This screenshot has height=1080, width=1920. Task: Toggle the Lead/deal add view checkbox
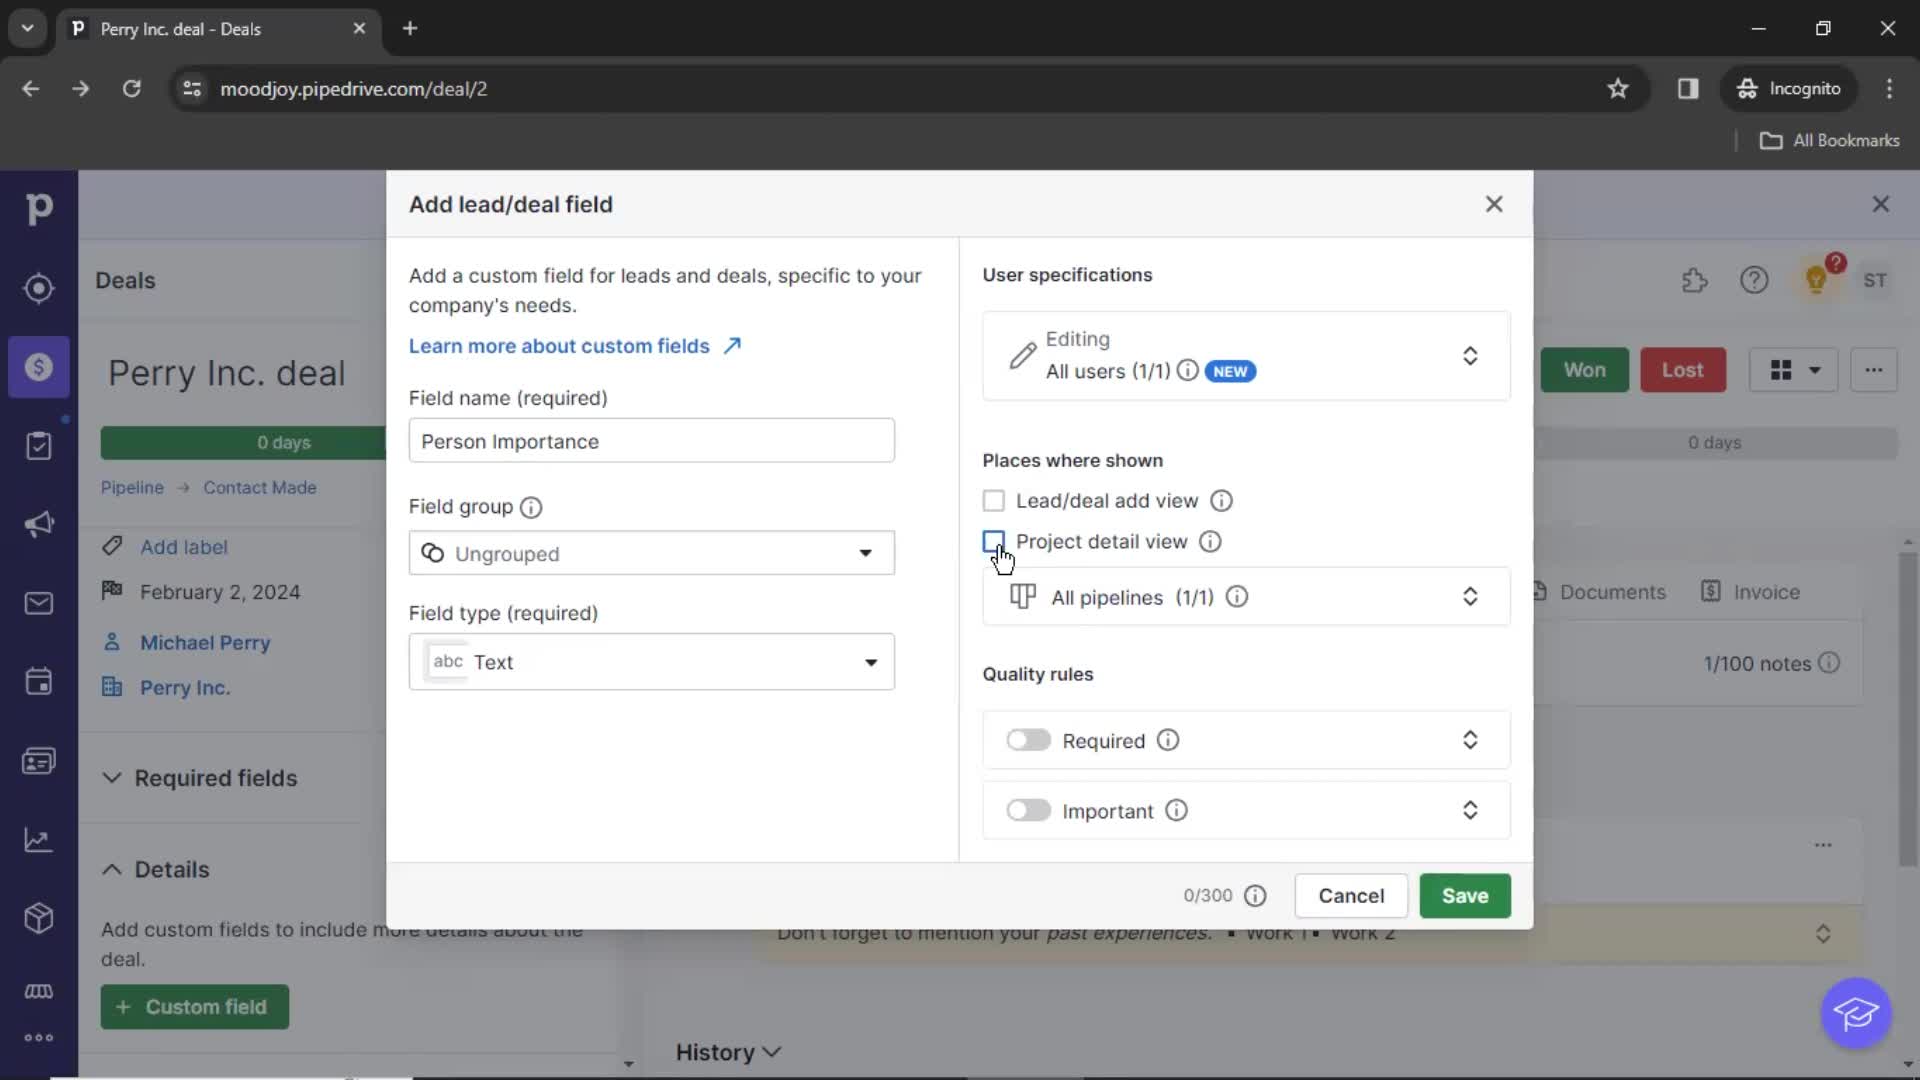click(993, 500)
